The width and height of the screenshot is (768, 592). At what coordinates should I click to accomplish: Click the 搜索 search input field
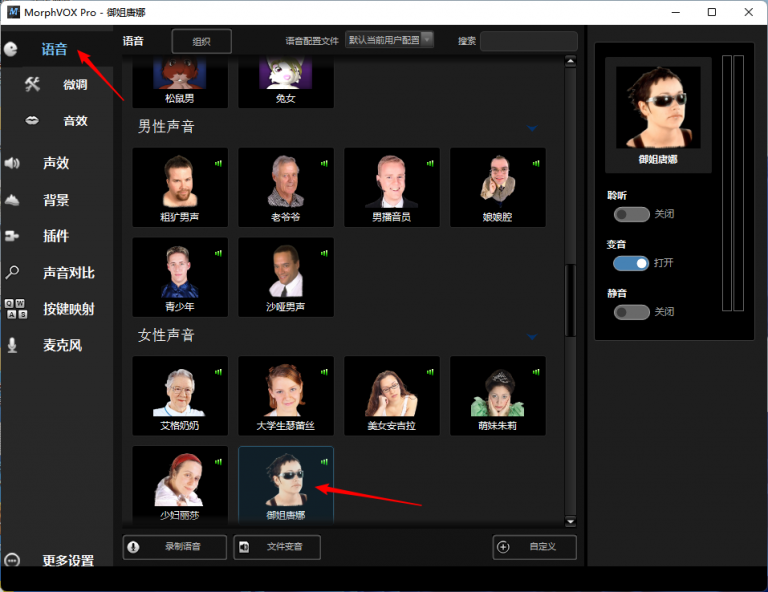pyautogui.click(x=528, y=41)
